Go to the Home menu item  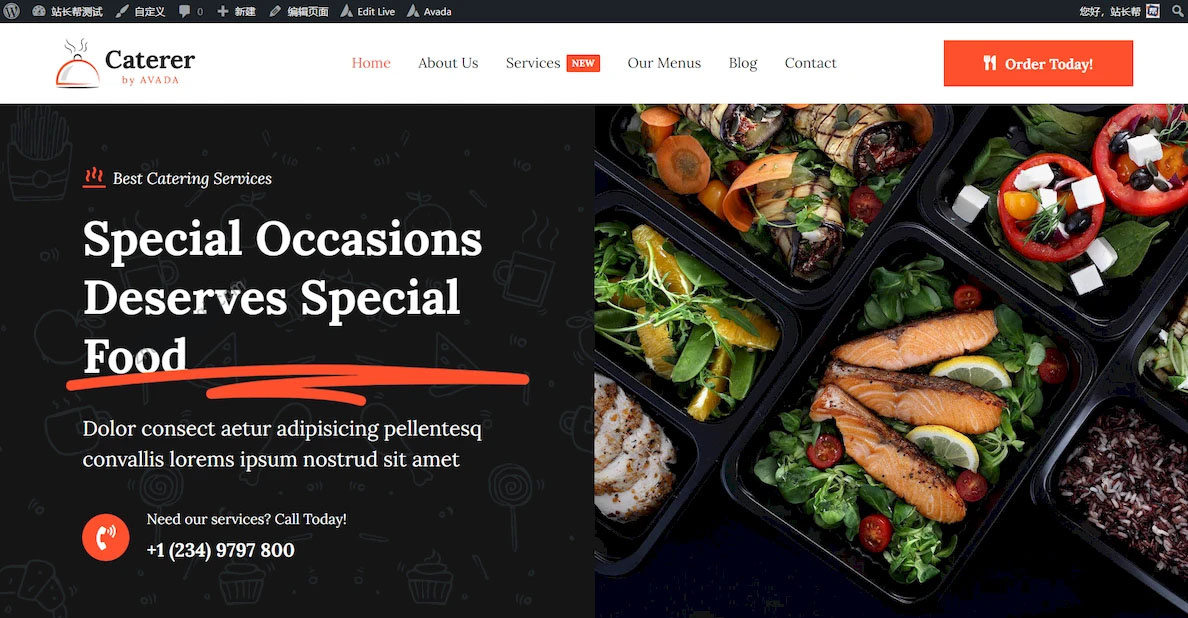pos(371,63)
